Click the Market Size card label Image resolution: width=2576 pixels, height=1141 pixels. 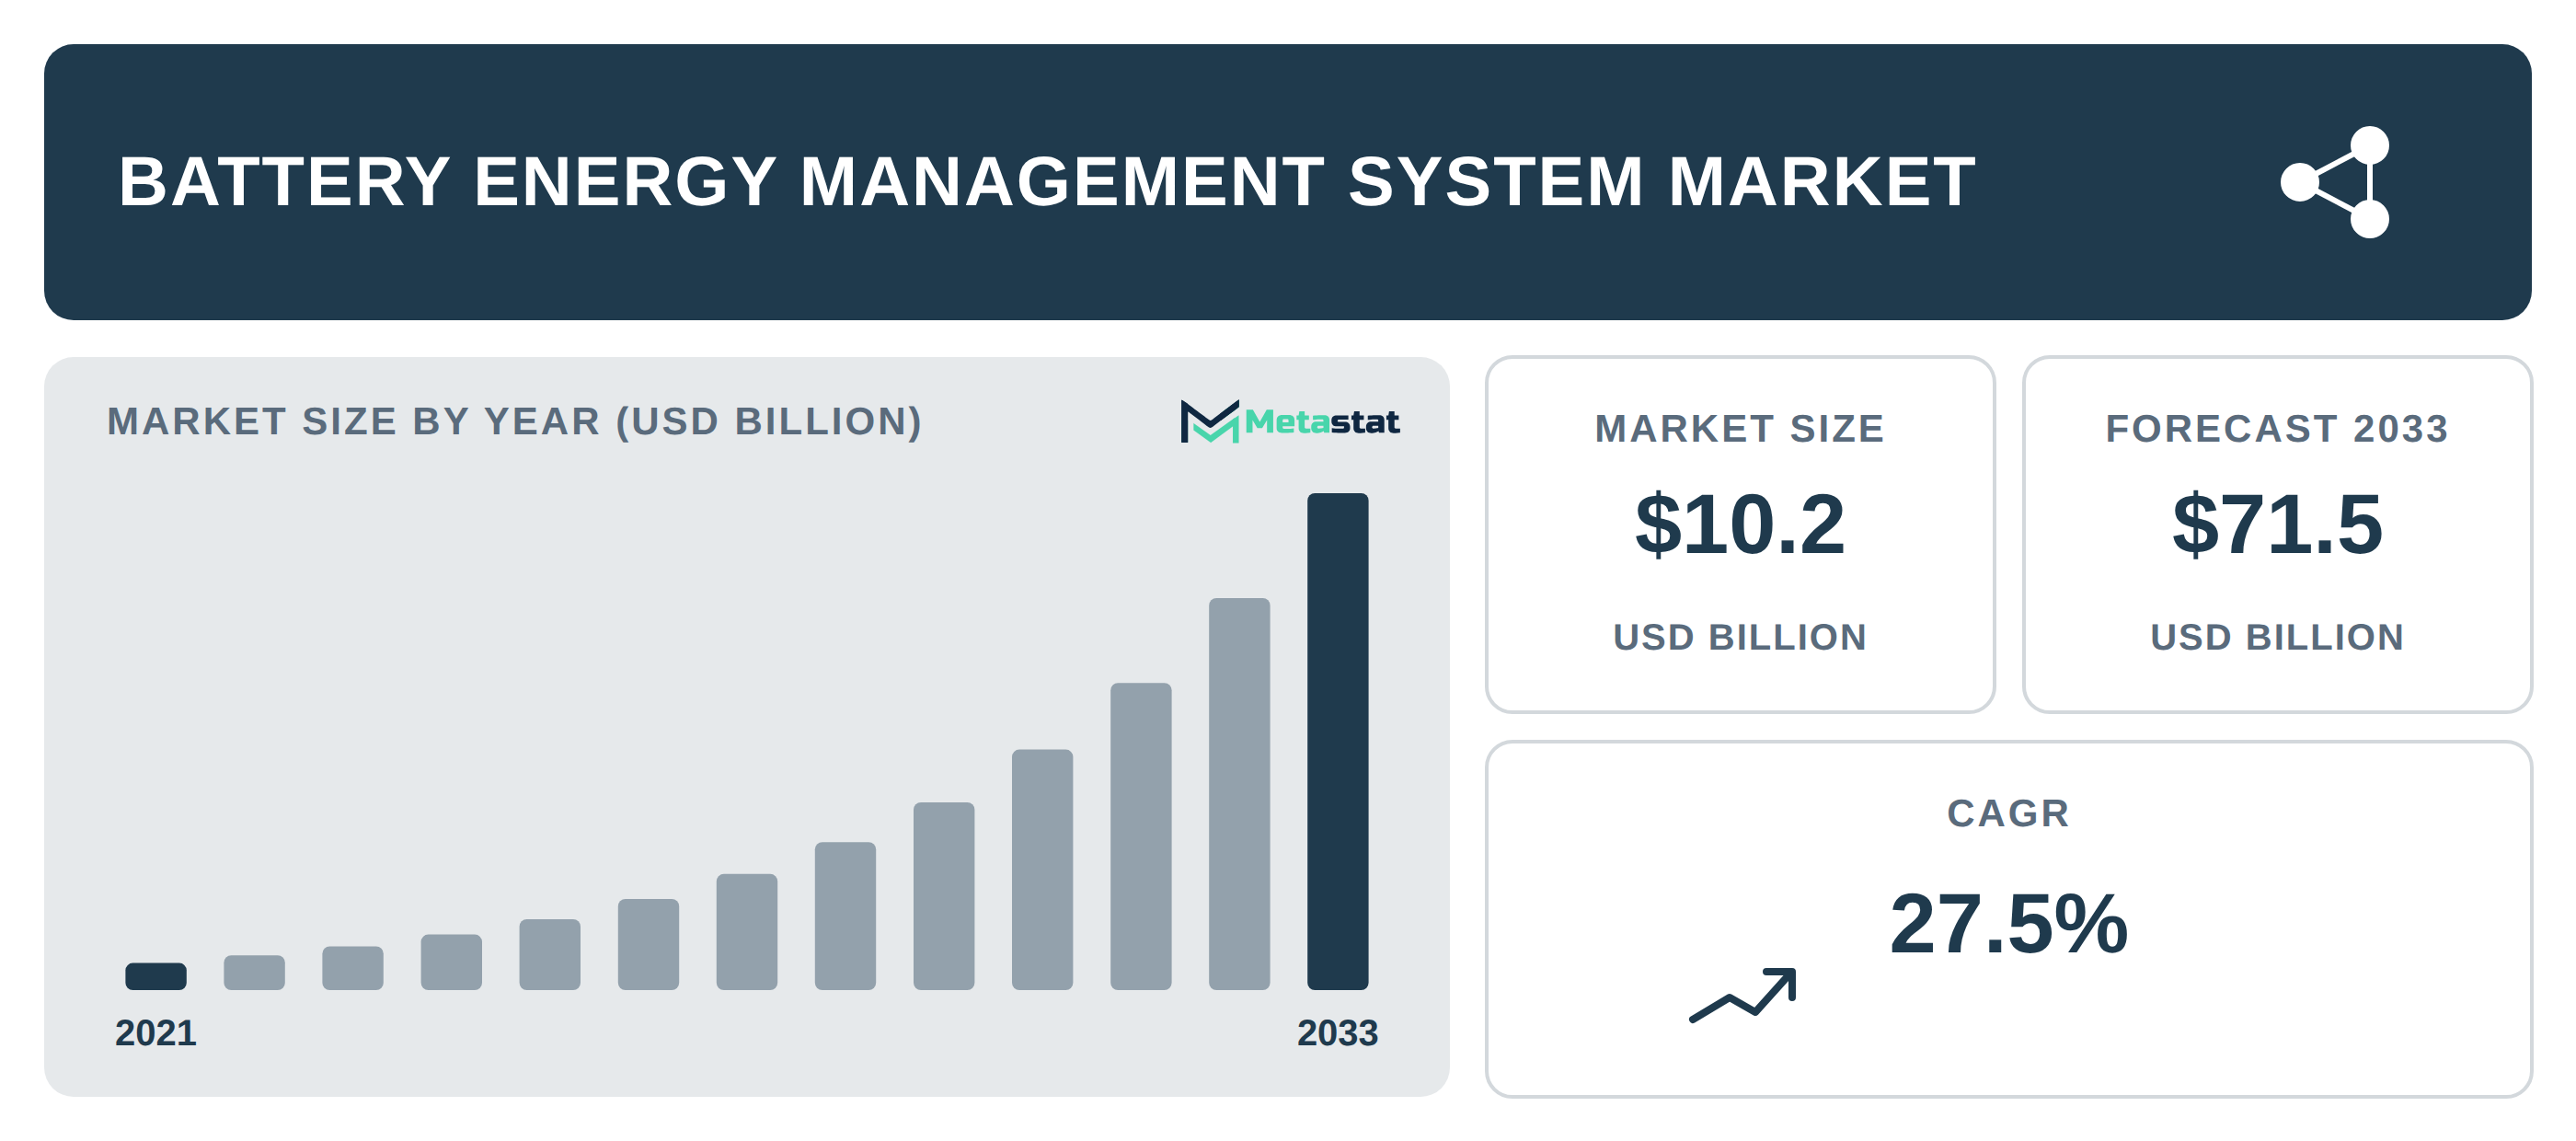(x=1739, y=428)
